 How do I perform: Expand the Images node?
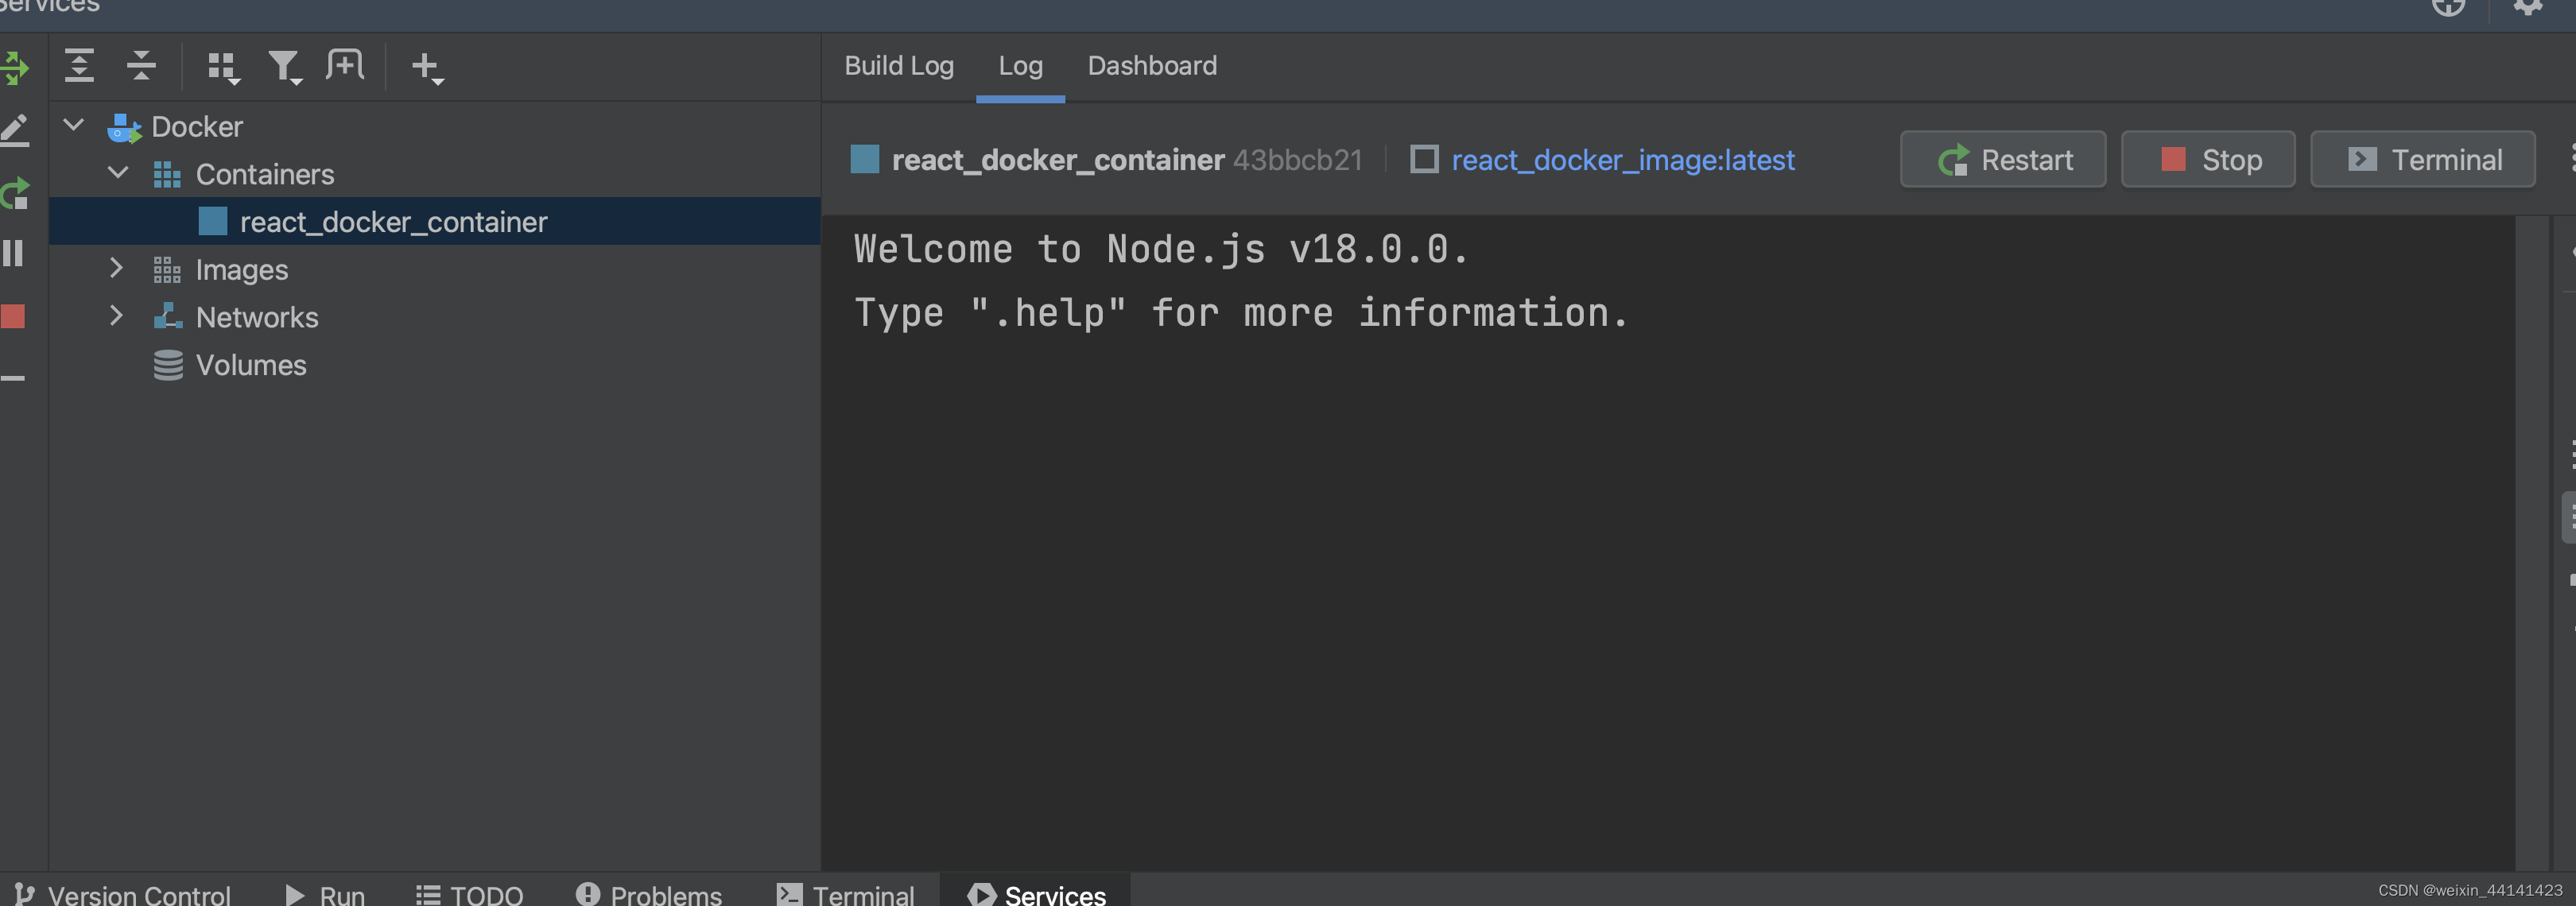116,268
